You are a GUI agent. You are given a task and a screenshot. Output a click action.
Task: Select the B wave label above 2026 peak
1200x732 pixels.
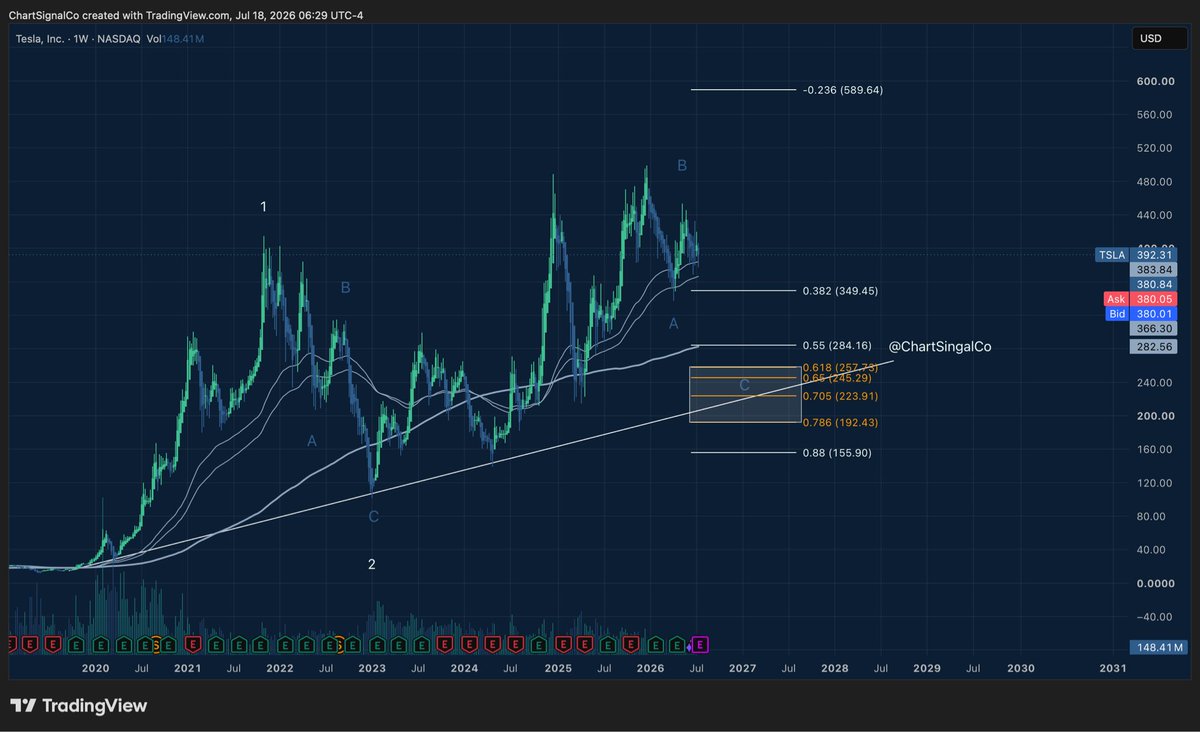coord(682,166)
